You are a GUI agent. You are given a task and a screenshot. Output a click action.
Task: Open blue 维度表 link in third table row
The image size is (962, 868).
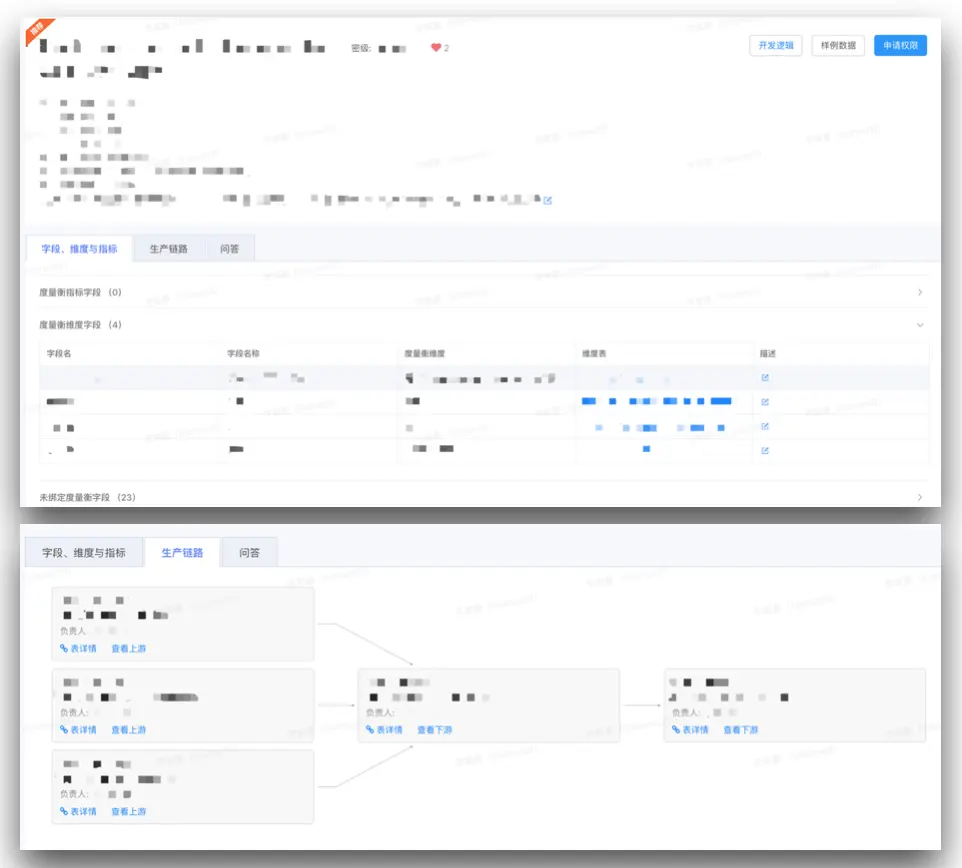660,428
